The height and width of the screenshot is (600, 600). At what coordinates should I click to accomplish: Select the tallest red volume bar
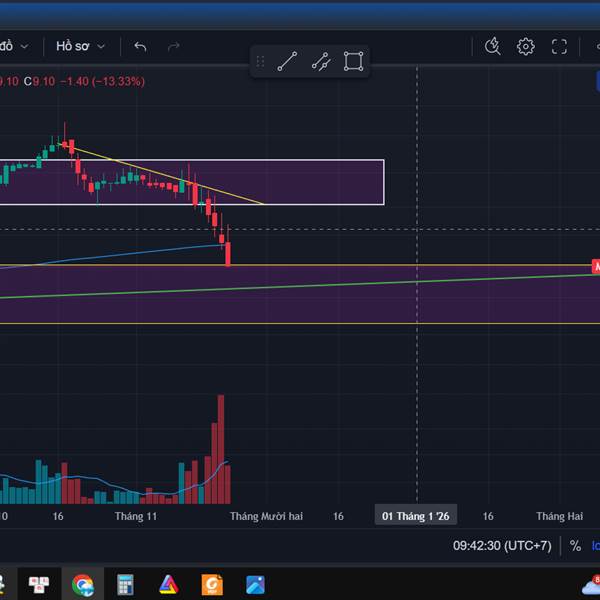point(221,449)
